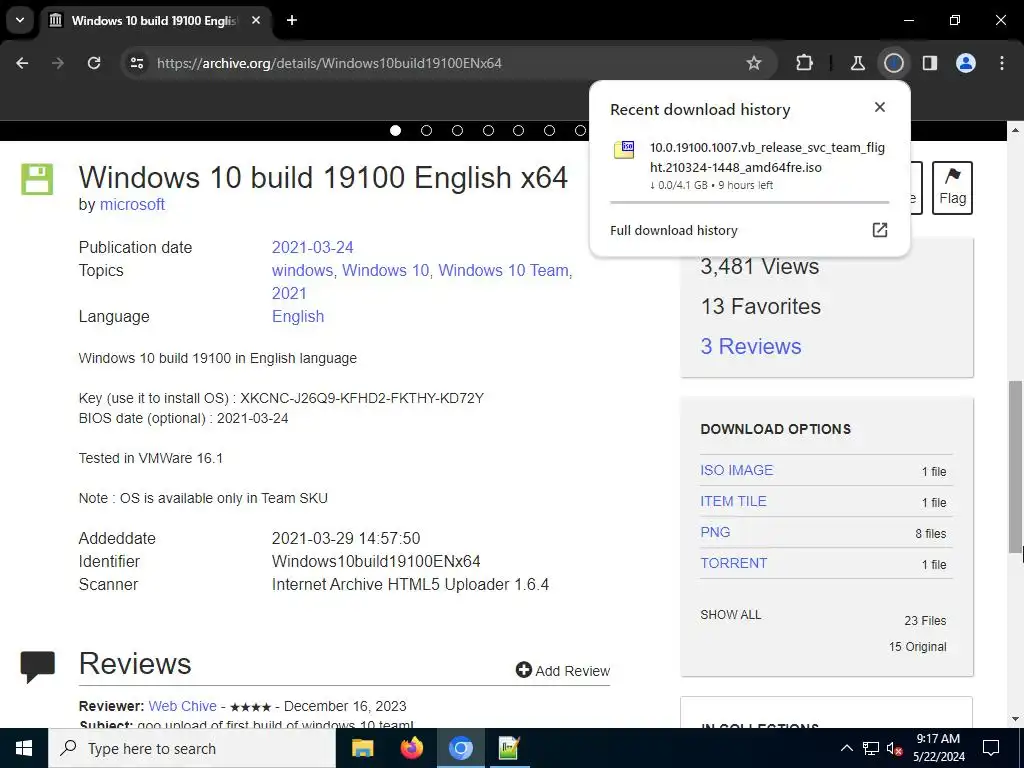Open the downloading ISO file entry
Viewport: 1024px width, 768px height.
(x=749, y=165)
